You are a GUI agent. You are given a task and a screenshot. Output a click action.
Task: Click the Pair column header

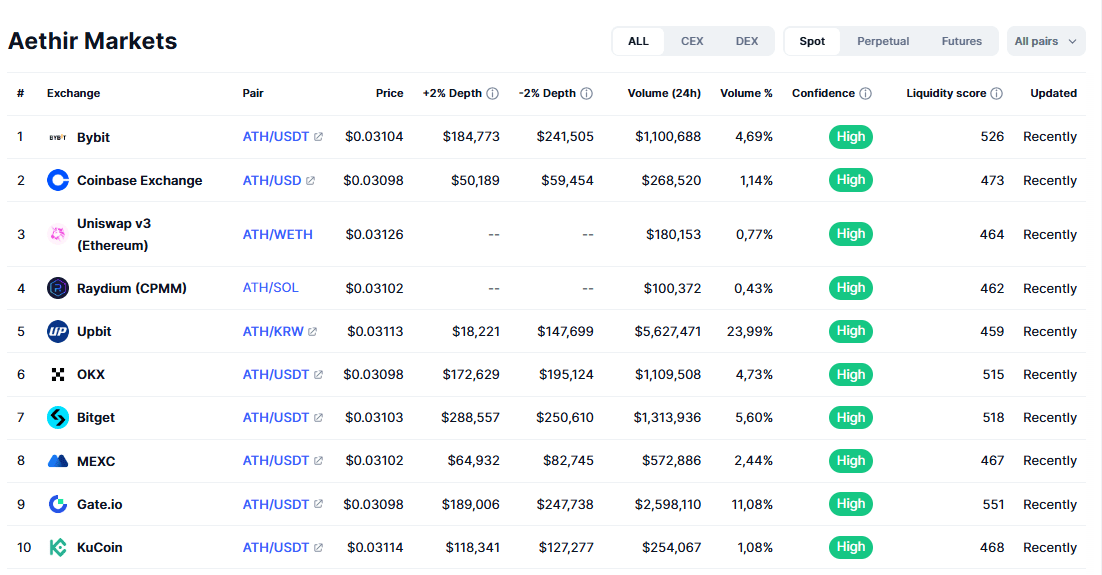click(x=253, y=93)
